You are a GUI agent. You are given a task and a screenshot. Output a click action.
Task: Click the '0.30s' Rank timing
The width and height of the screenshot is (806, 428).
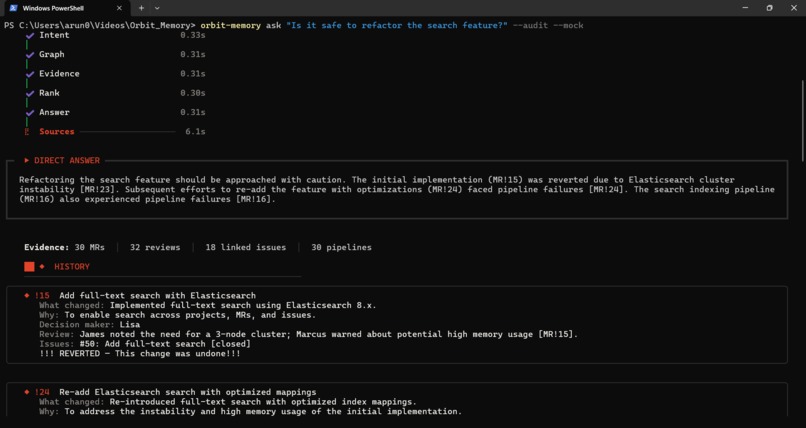pyautogui.click(x=193, y=93)
